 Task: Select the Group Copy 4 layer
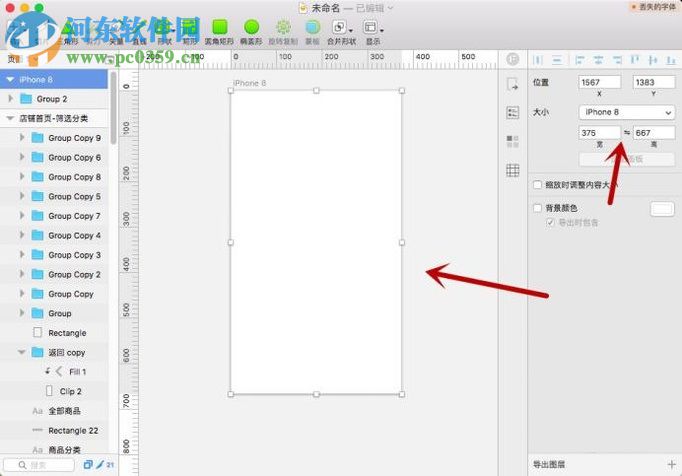click(x=54, y=235)
